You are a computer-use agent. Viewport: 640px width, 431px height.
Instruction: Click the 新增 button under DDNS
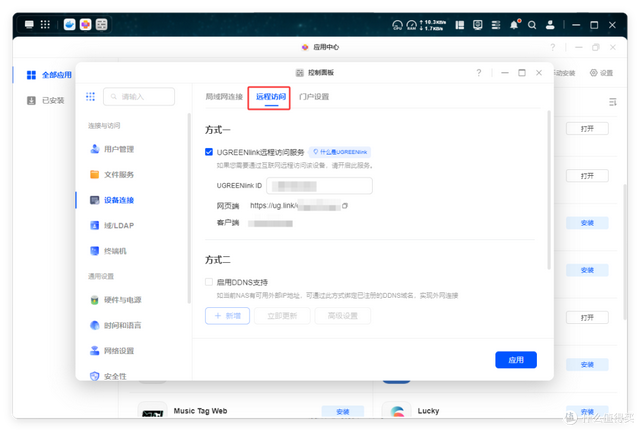(227, 316)
